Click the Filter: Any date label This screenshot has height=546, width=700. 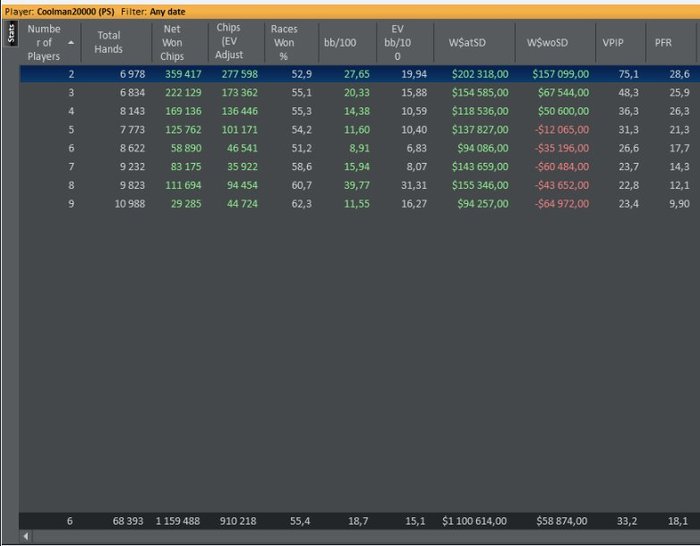pyautogui.click(x=154, y=12)
